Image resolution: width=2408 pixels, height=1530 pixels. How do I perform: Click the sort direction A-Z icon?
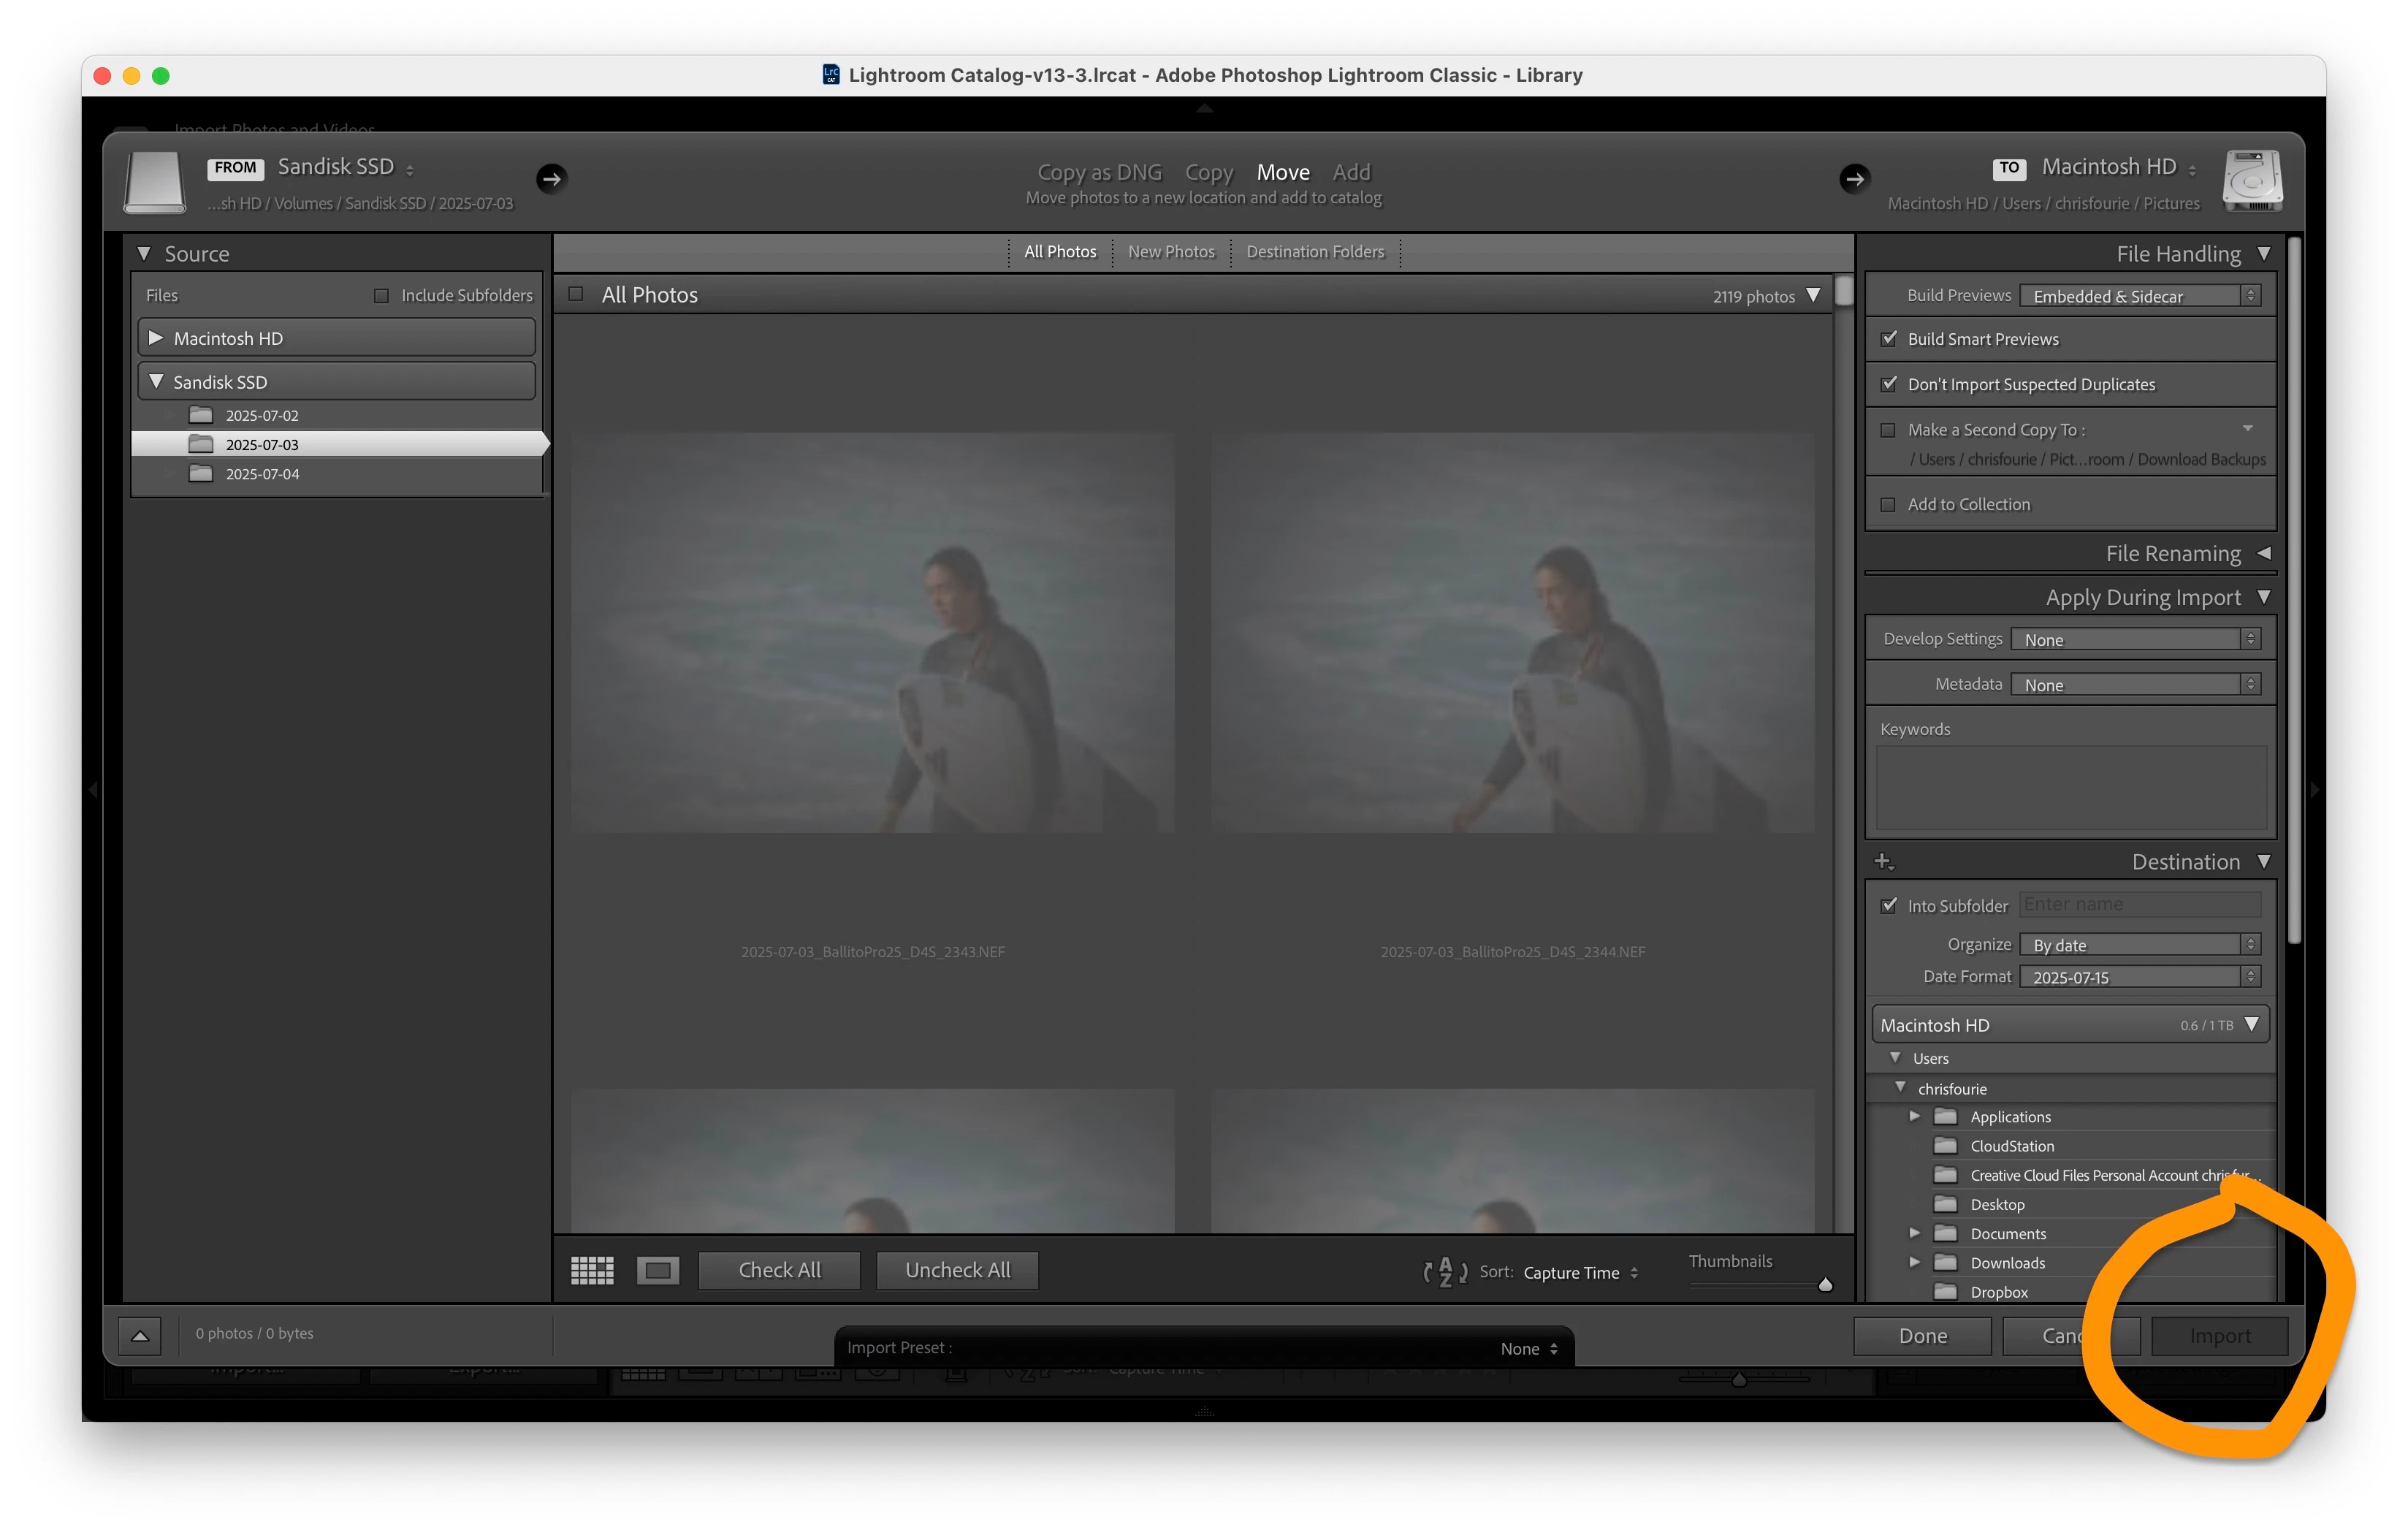coord(1445,1272)
